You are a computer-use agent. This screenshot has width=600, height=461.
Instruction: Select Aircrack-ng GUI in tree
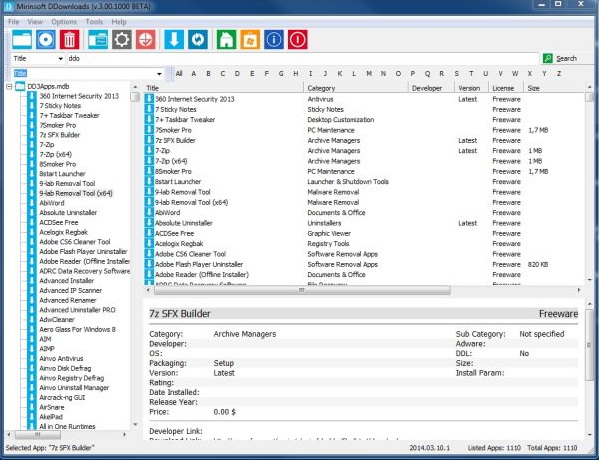pyautogui.click(x=62, y=397)
